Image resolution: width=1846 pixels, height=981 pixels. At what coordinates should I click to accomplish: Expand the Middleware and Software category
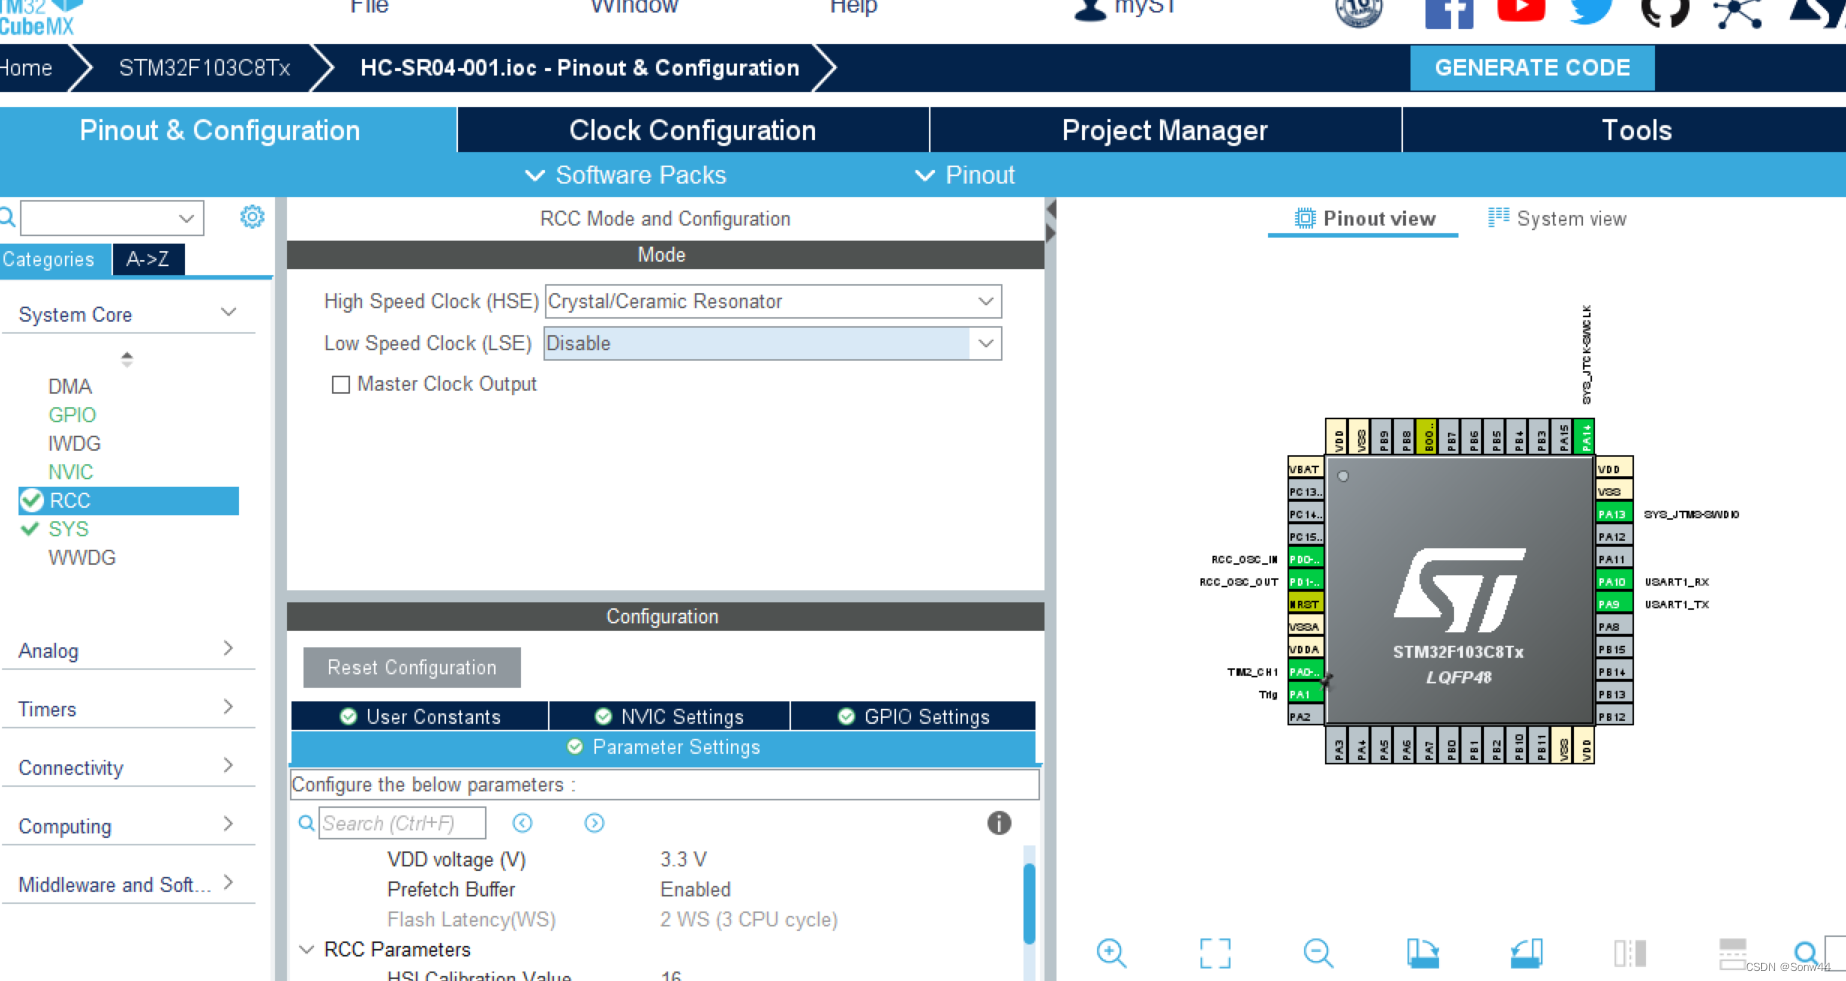pos(228,882)
